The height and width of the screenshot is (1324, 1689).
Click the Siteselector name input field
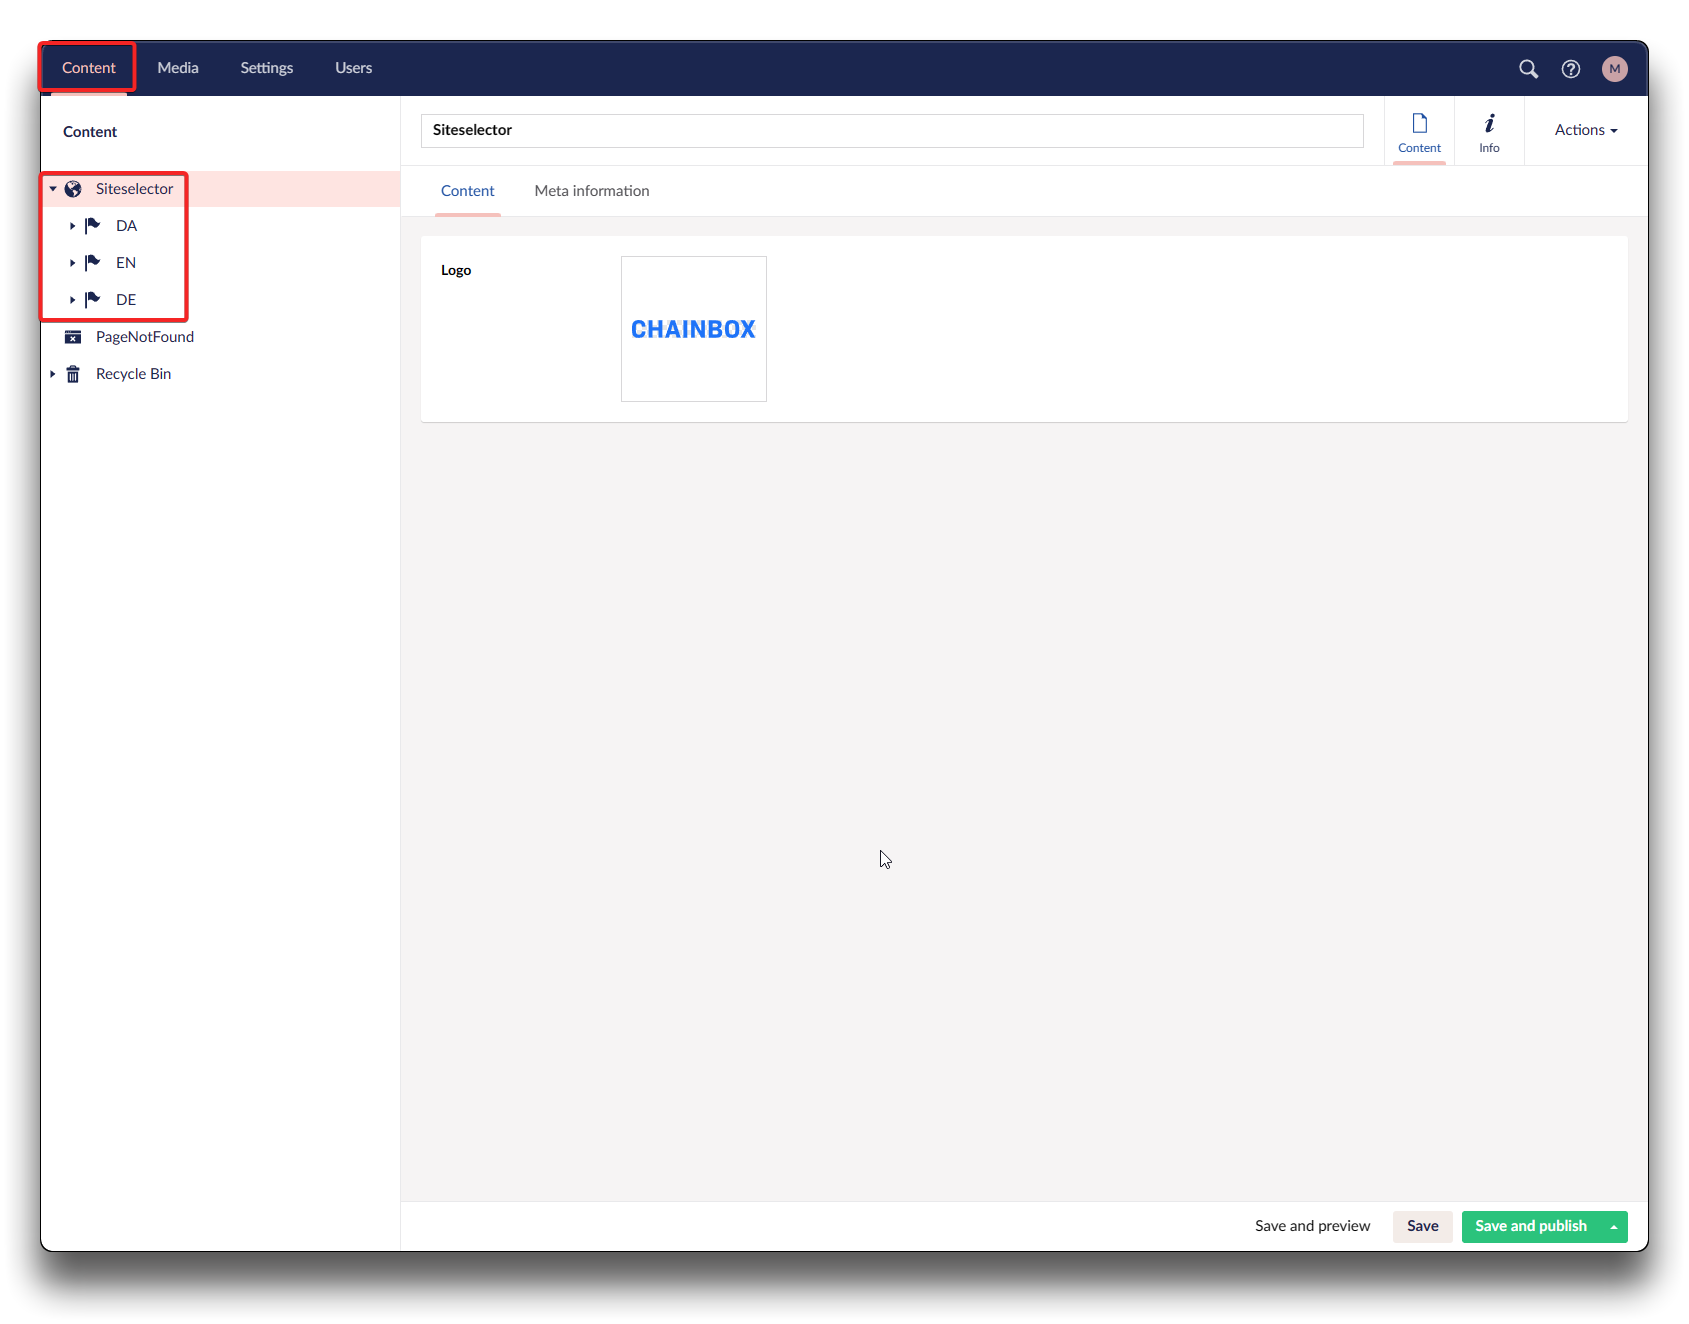click(x=892, y=131)
